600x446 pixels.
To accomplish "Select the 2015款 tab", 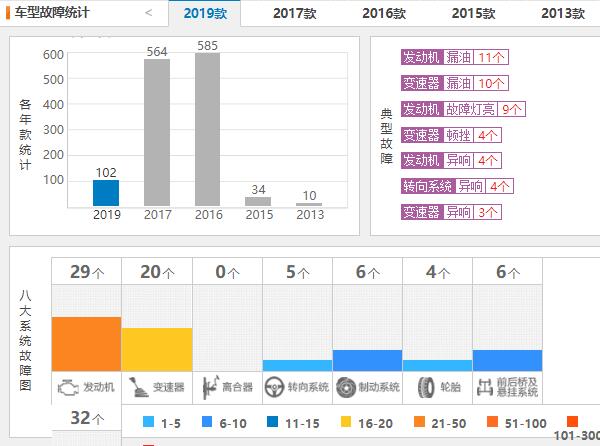I will [473, 13].
